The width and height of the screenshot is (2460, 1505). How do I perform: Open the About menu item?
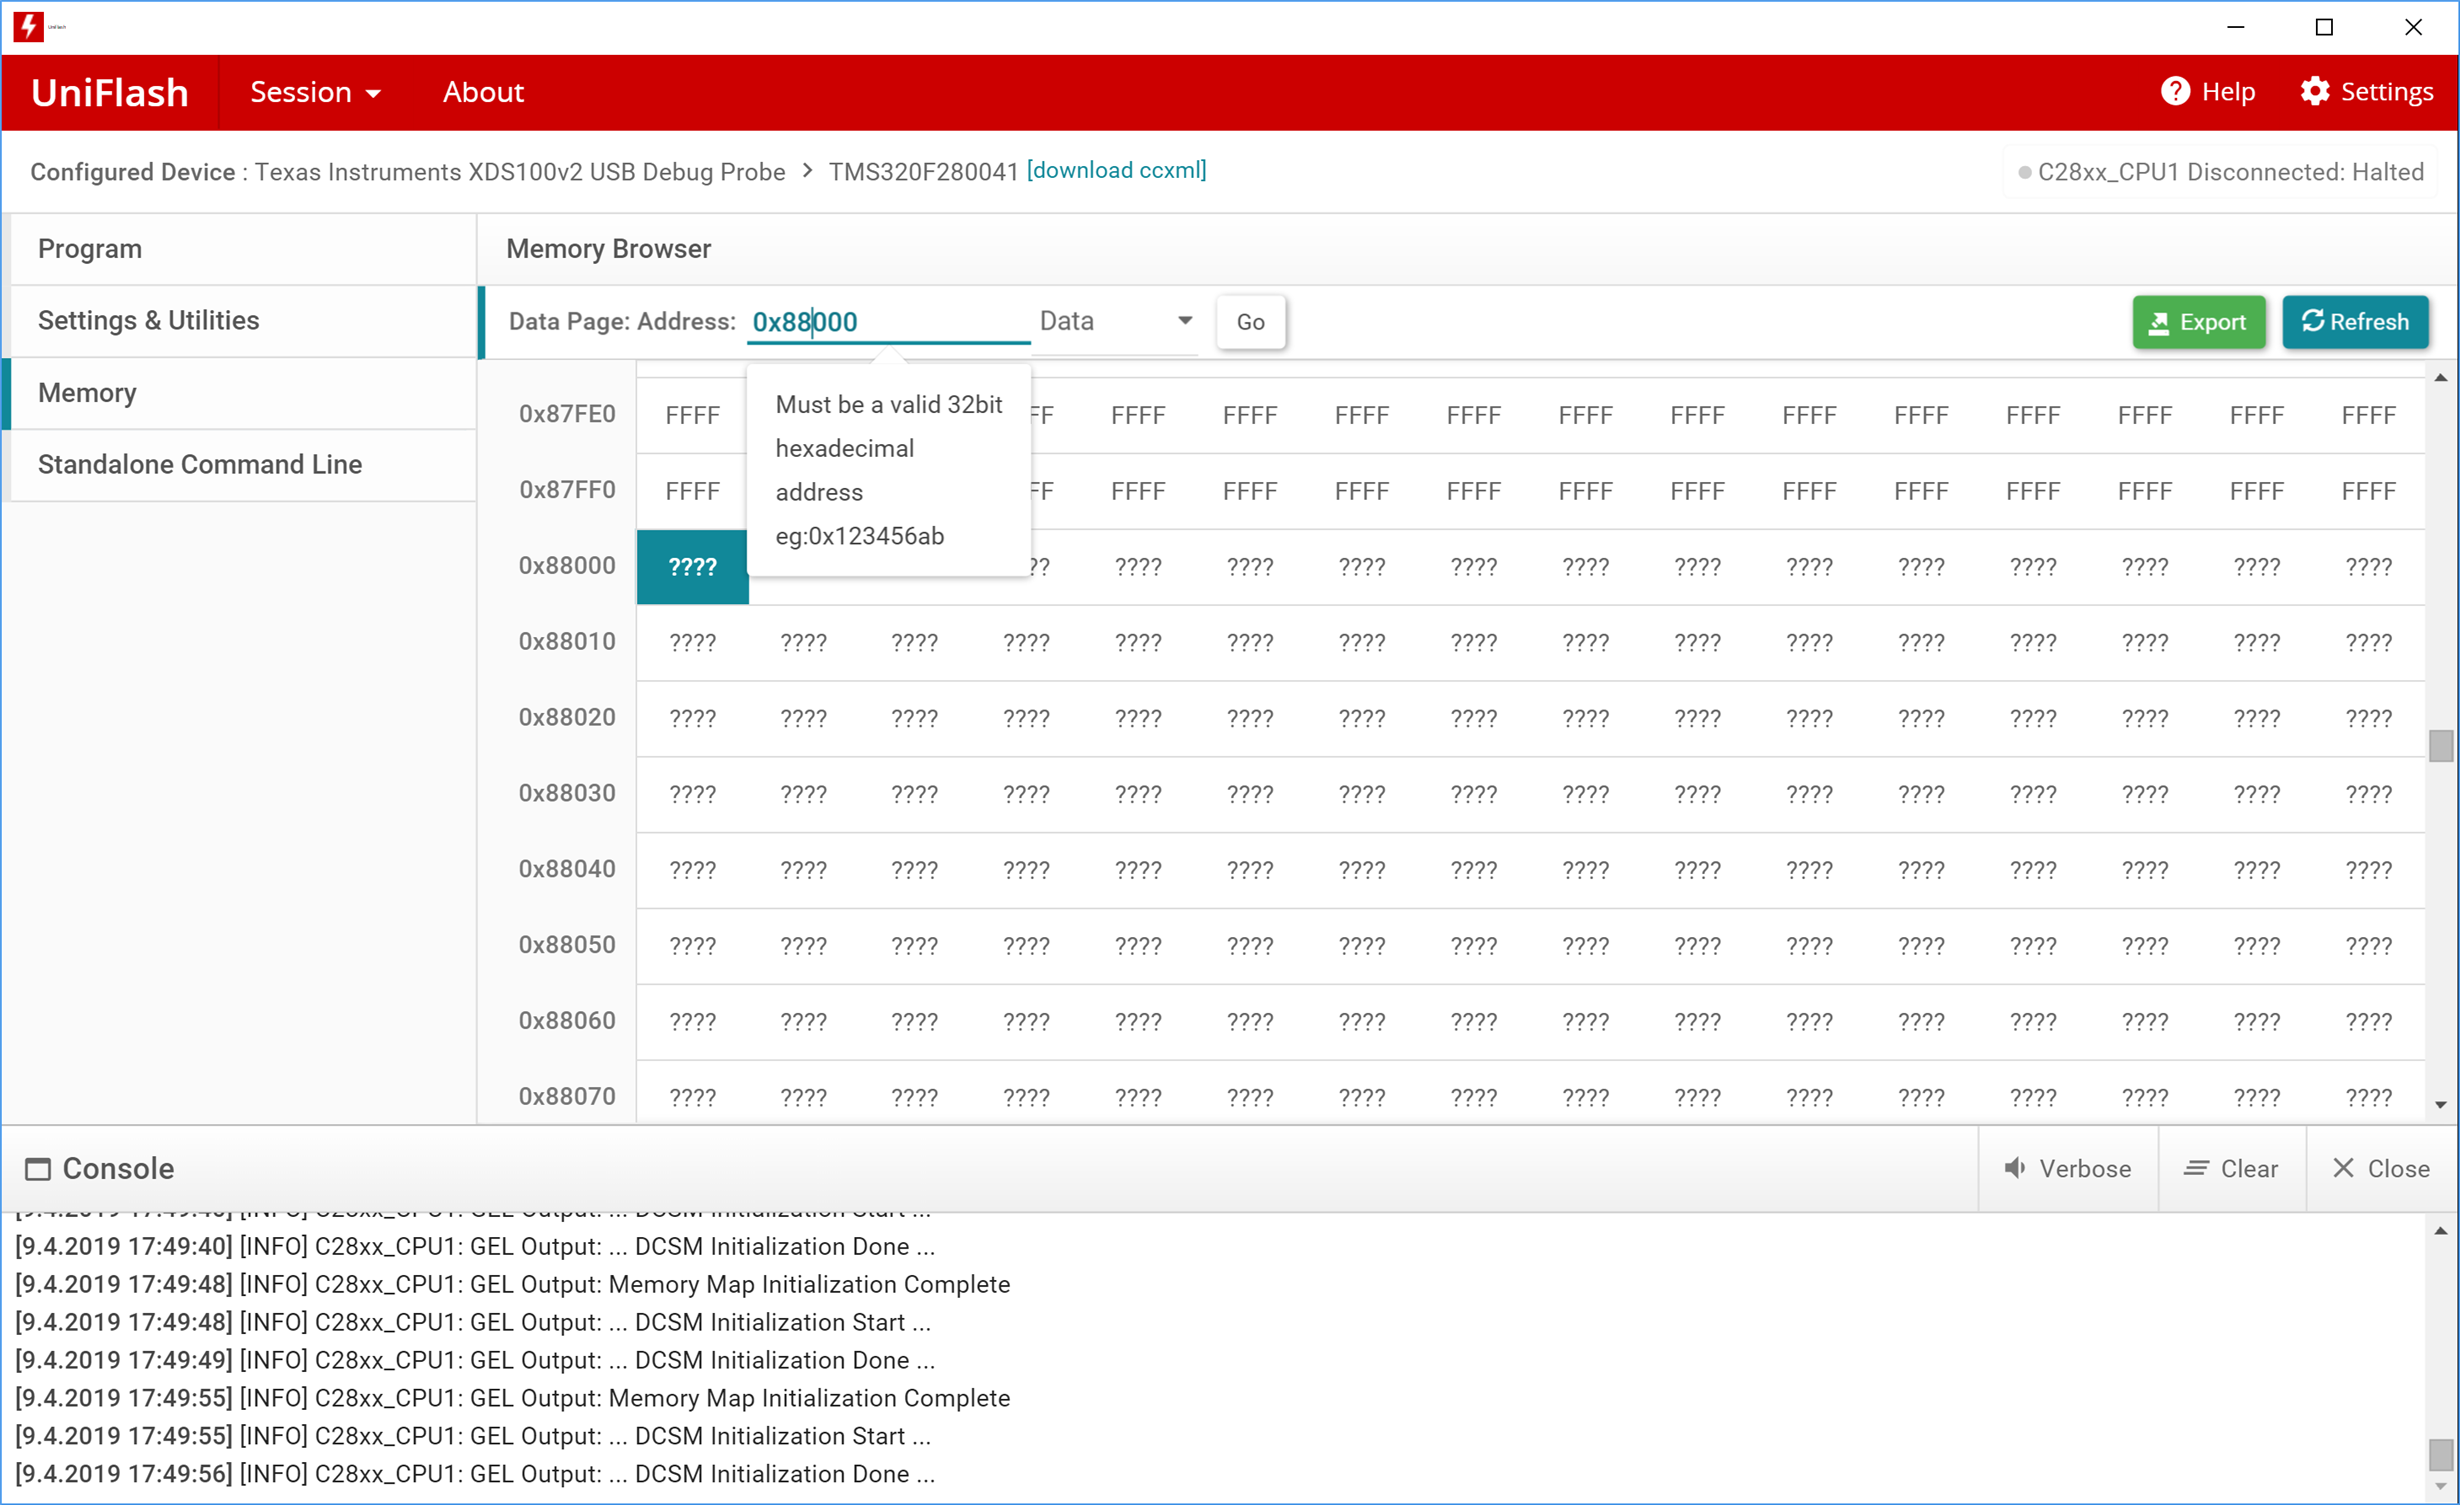pos(483,92)
